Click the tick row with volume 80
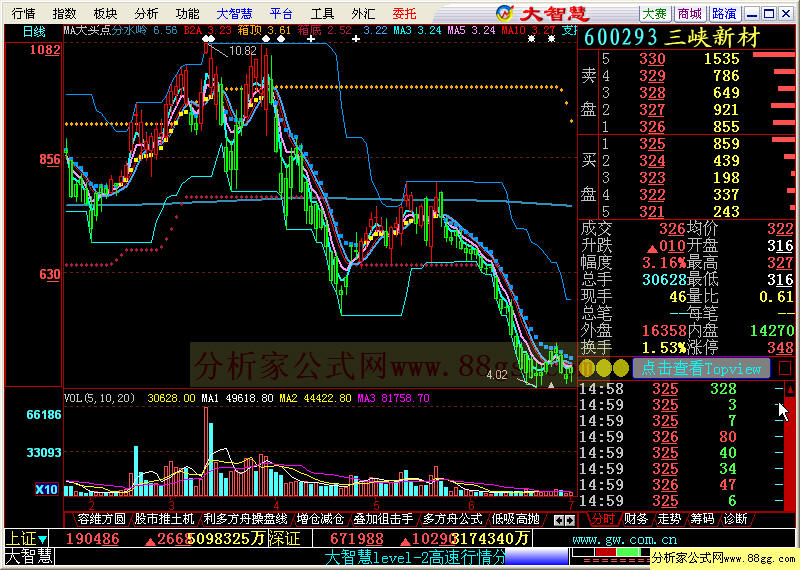 click(x=681, y=437)
